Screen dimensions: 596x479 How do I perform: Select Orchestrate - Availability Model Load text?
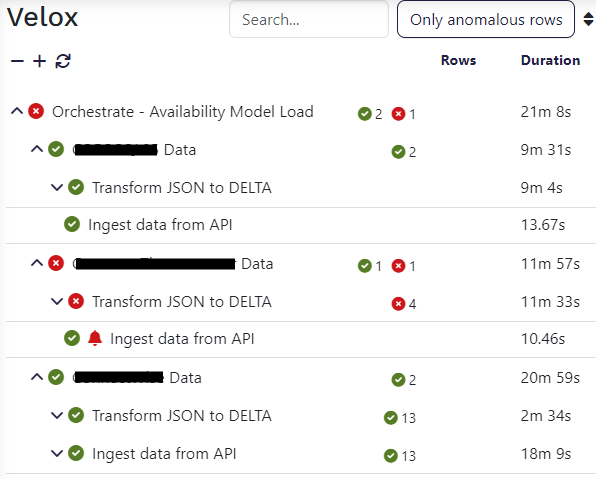click(x=183, y=112)
